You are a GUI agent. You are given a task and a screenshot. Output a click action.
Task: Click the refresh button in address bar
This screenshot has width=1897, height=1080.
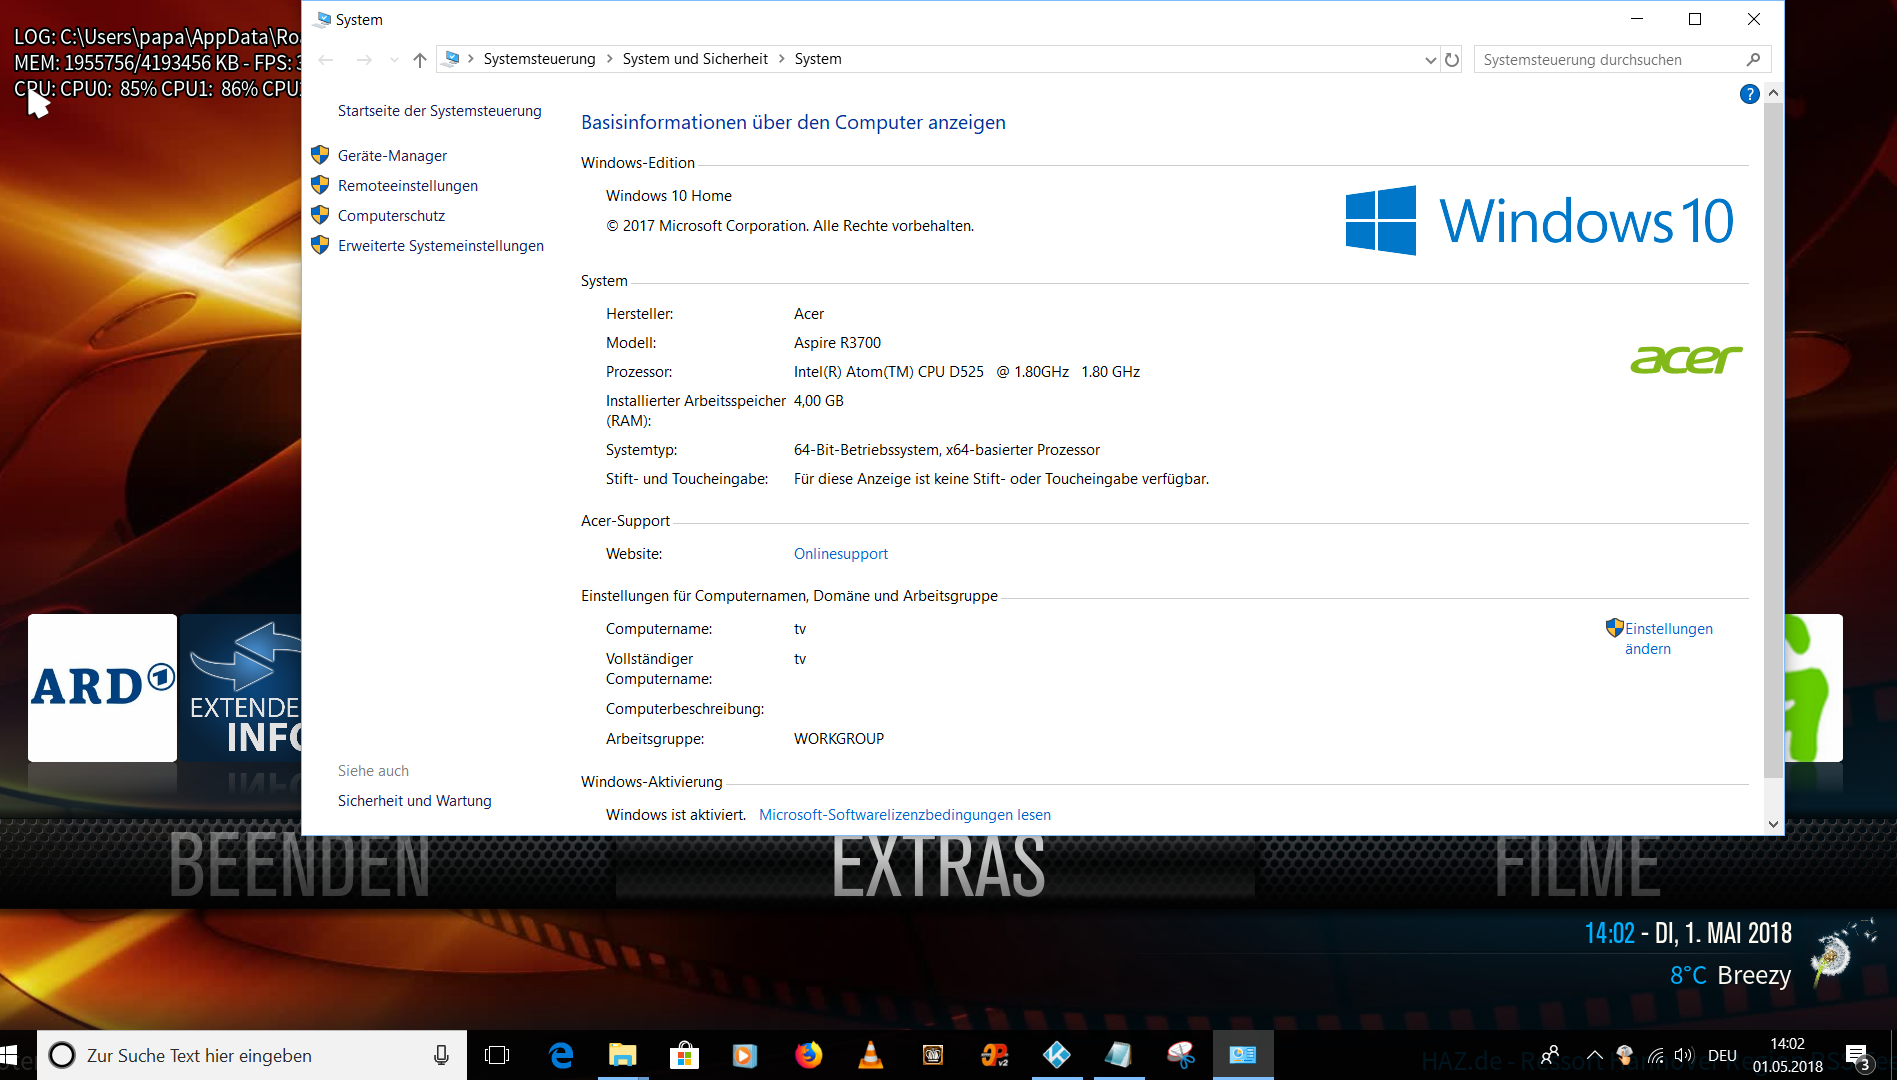pyautogui.click(x=1452, y=60)
